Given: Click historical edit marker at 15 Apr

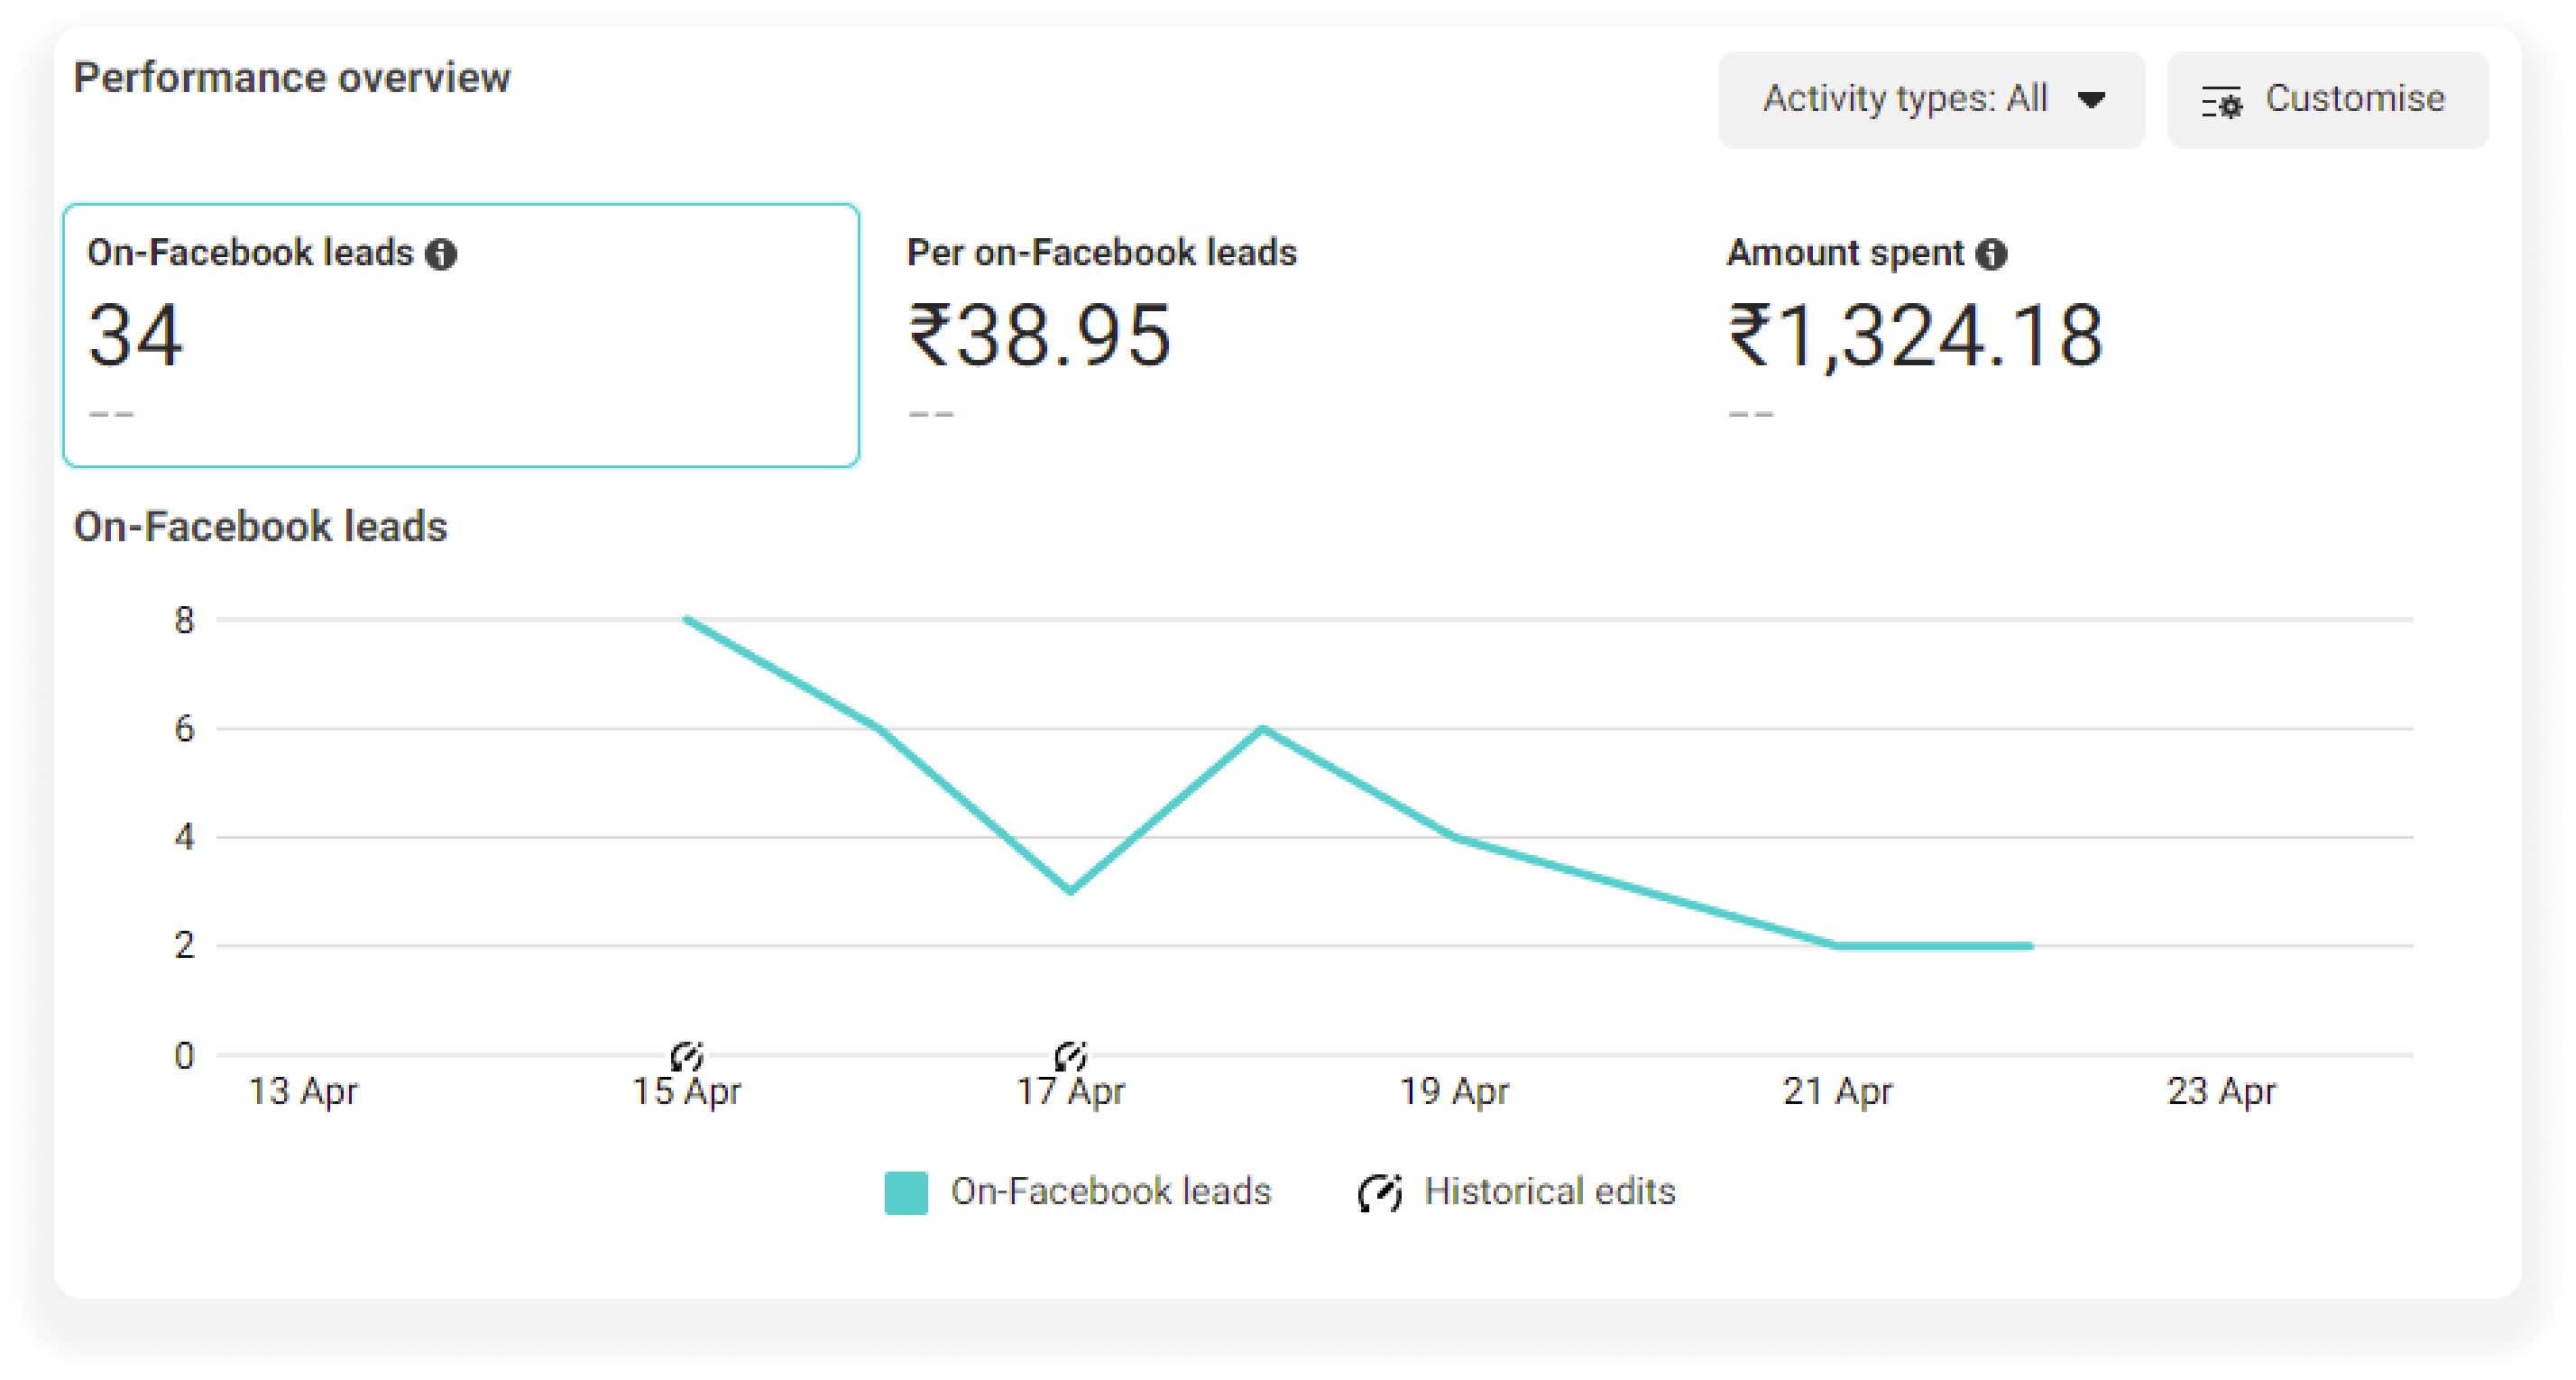Looking at the screenshot, I should pos(687,1055).
